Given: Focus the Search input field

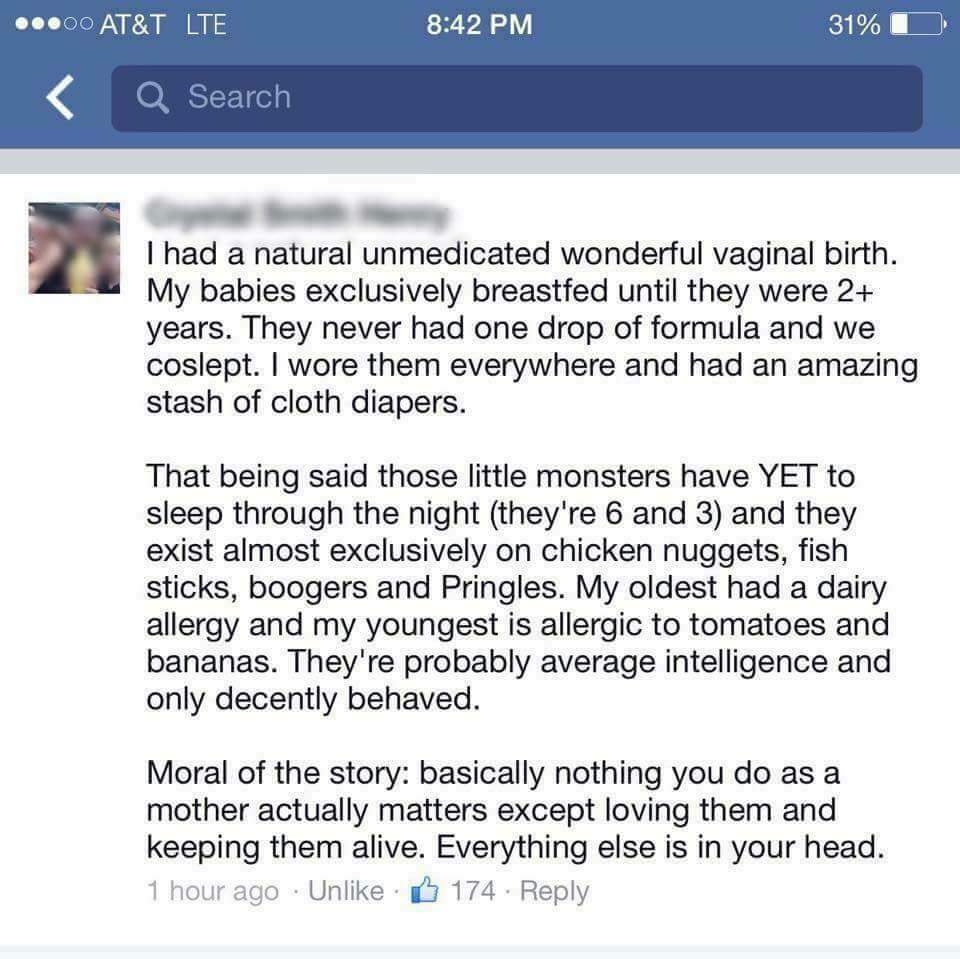Looking at the screenshot, I should click(517, 99).
